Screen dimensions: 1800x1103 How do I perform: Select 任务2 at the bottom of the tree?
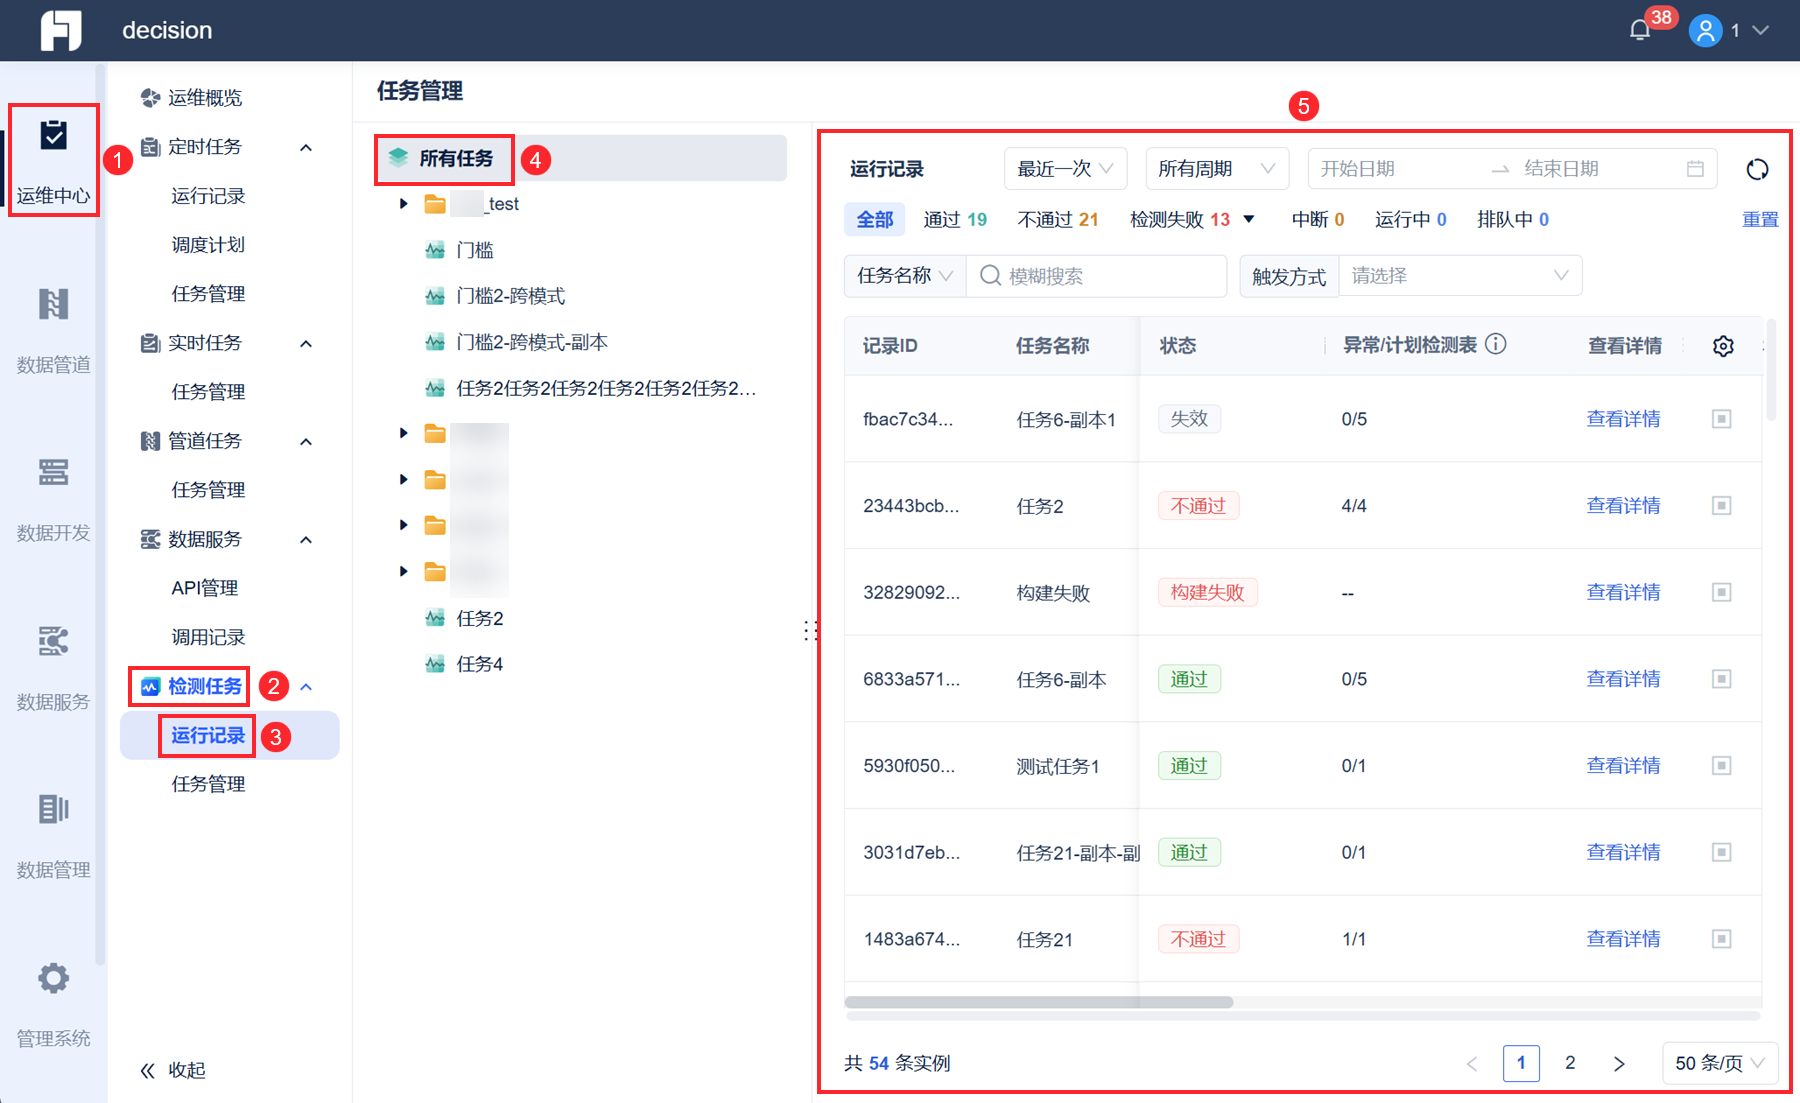tap(480, 619)
